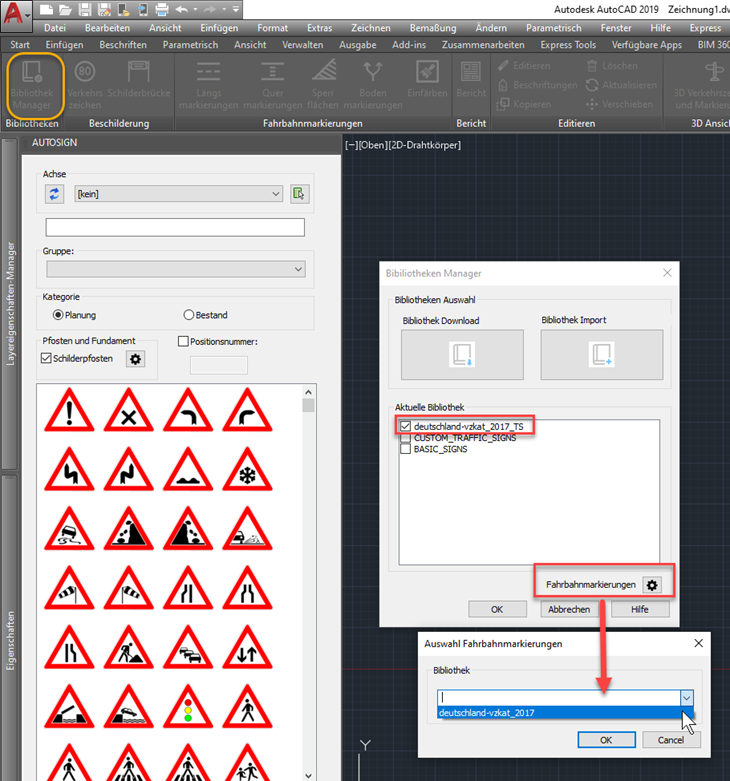
Task: Click the Bibliothek Import button icon
Action: 601,354
